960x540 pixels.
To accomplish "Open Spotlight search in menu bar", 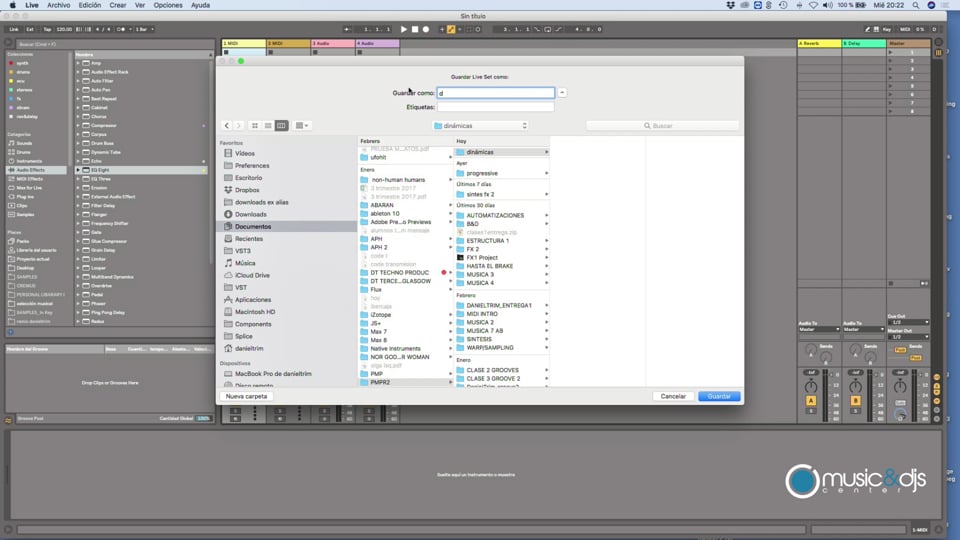I will pyautogui.click(x=915, y=5).
